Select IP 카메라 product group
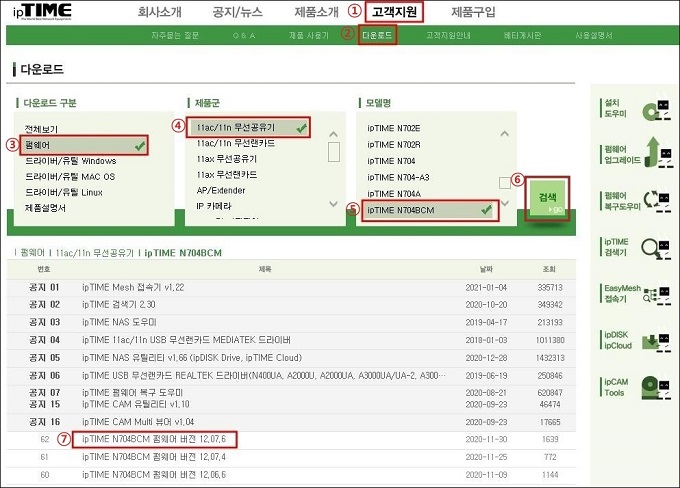The height and width of the screenshot is (488, 680). 214,206
